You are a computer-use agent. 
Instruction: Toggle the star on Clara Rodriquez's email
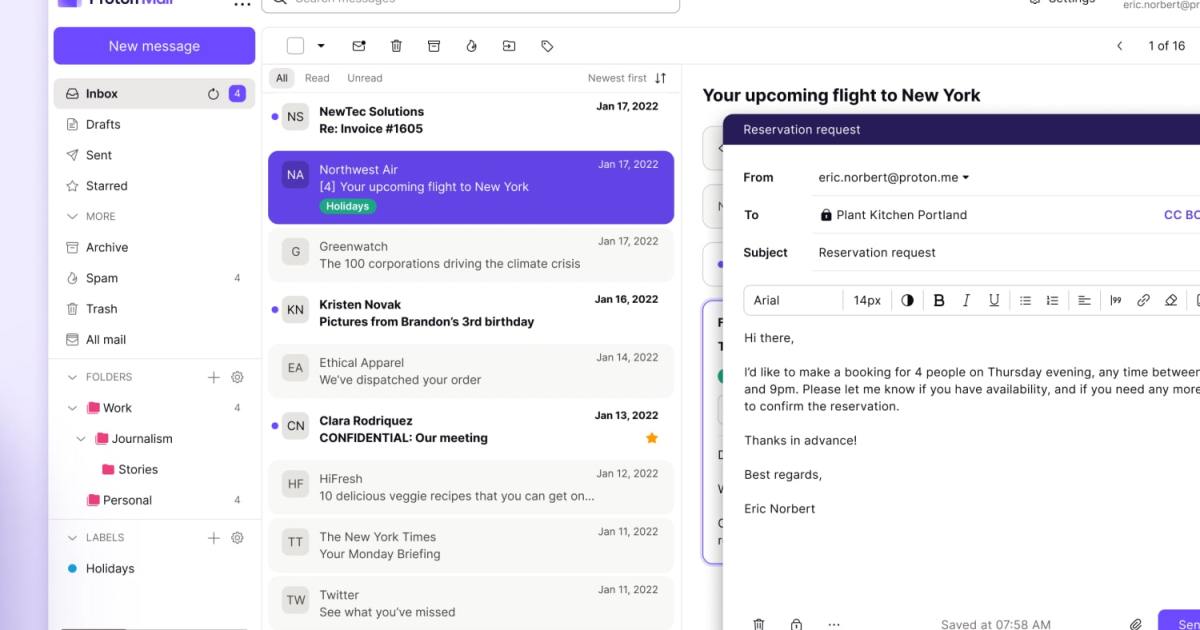652,438
